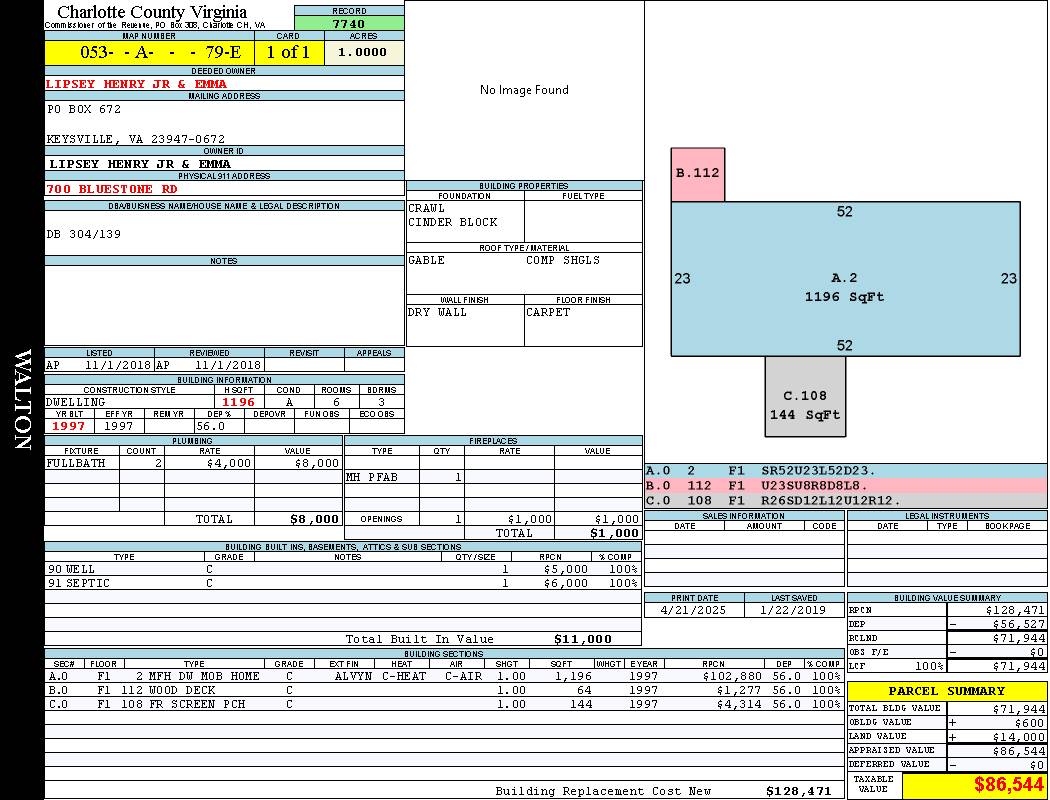Image resolution: width=1050 pixels, height=800 pixels.
Task: Click APPRAISED VALUE $86,544
Action: pyautogui.click(x=1019, y=750)
